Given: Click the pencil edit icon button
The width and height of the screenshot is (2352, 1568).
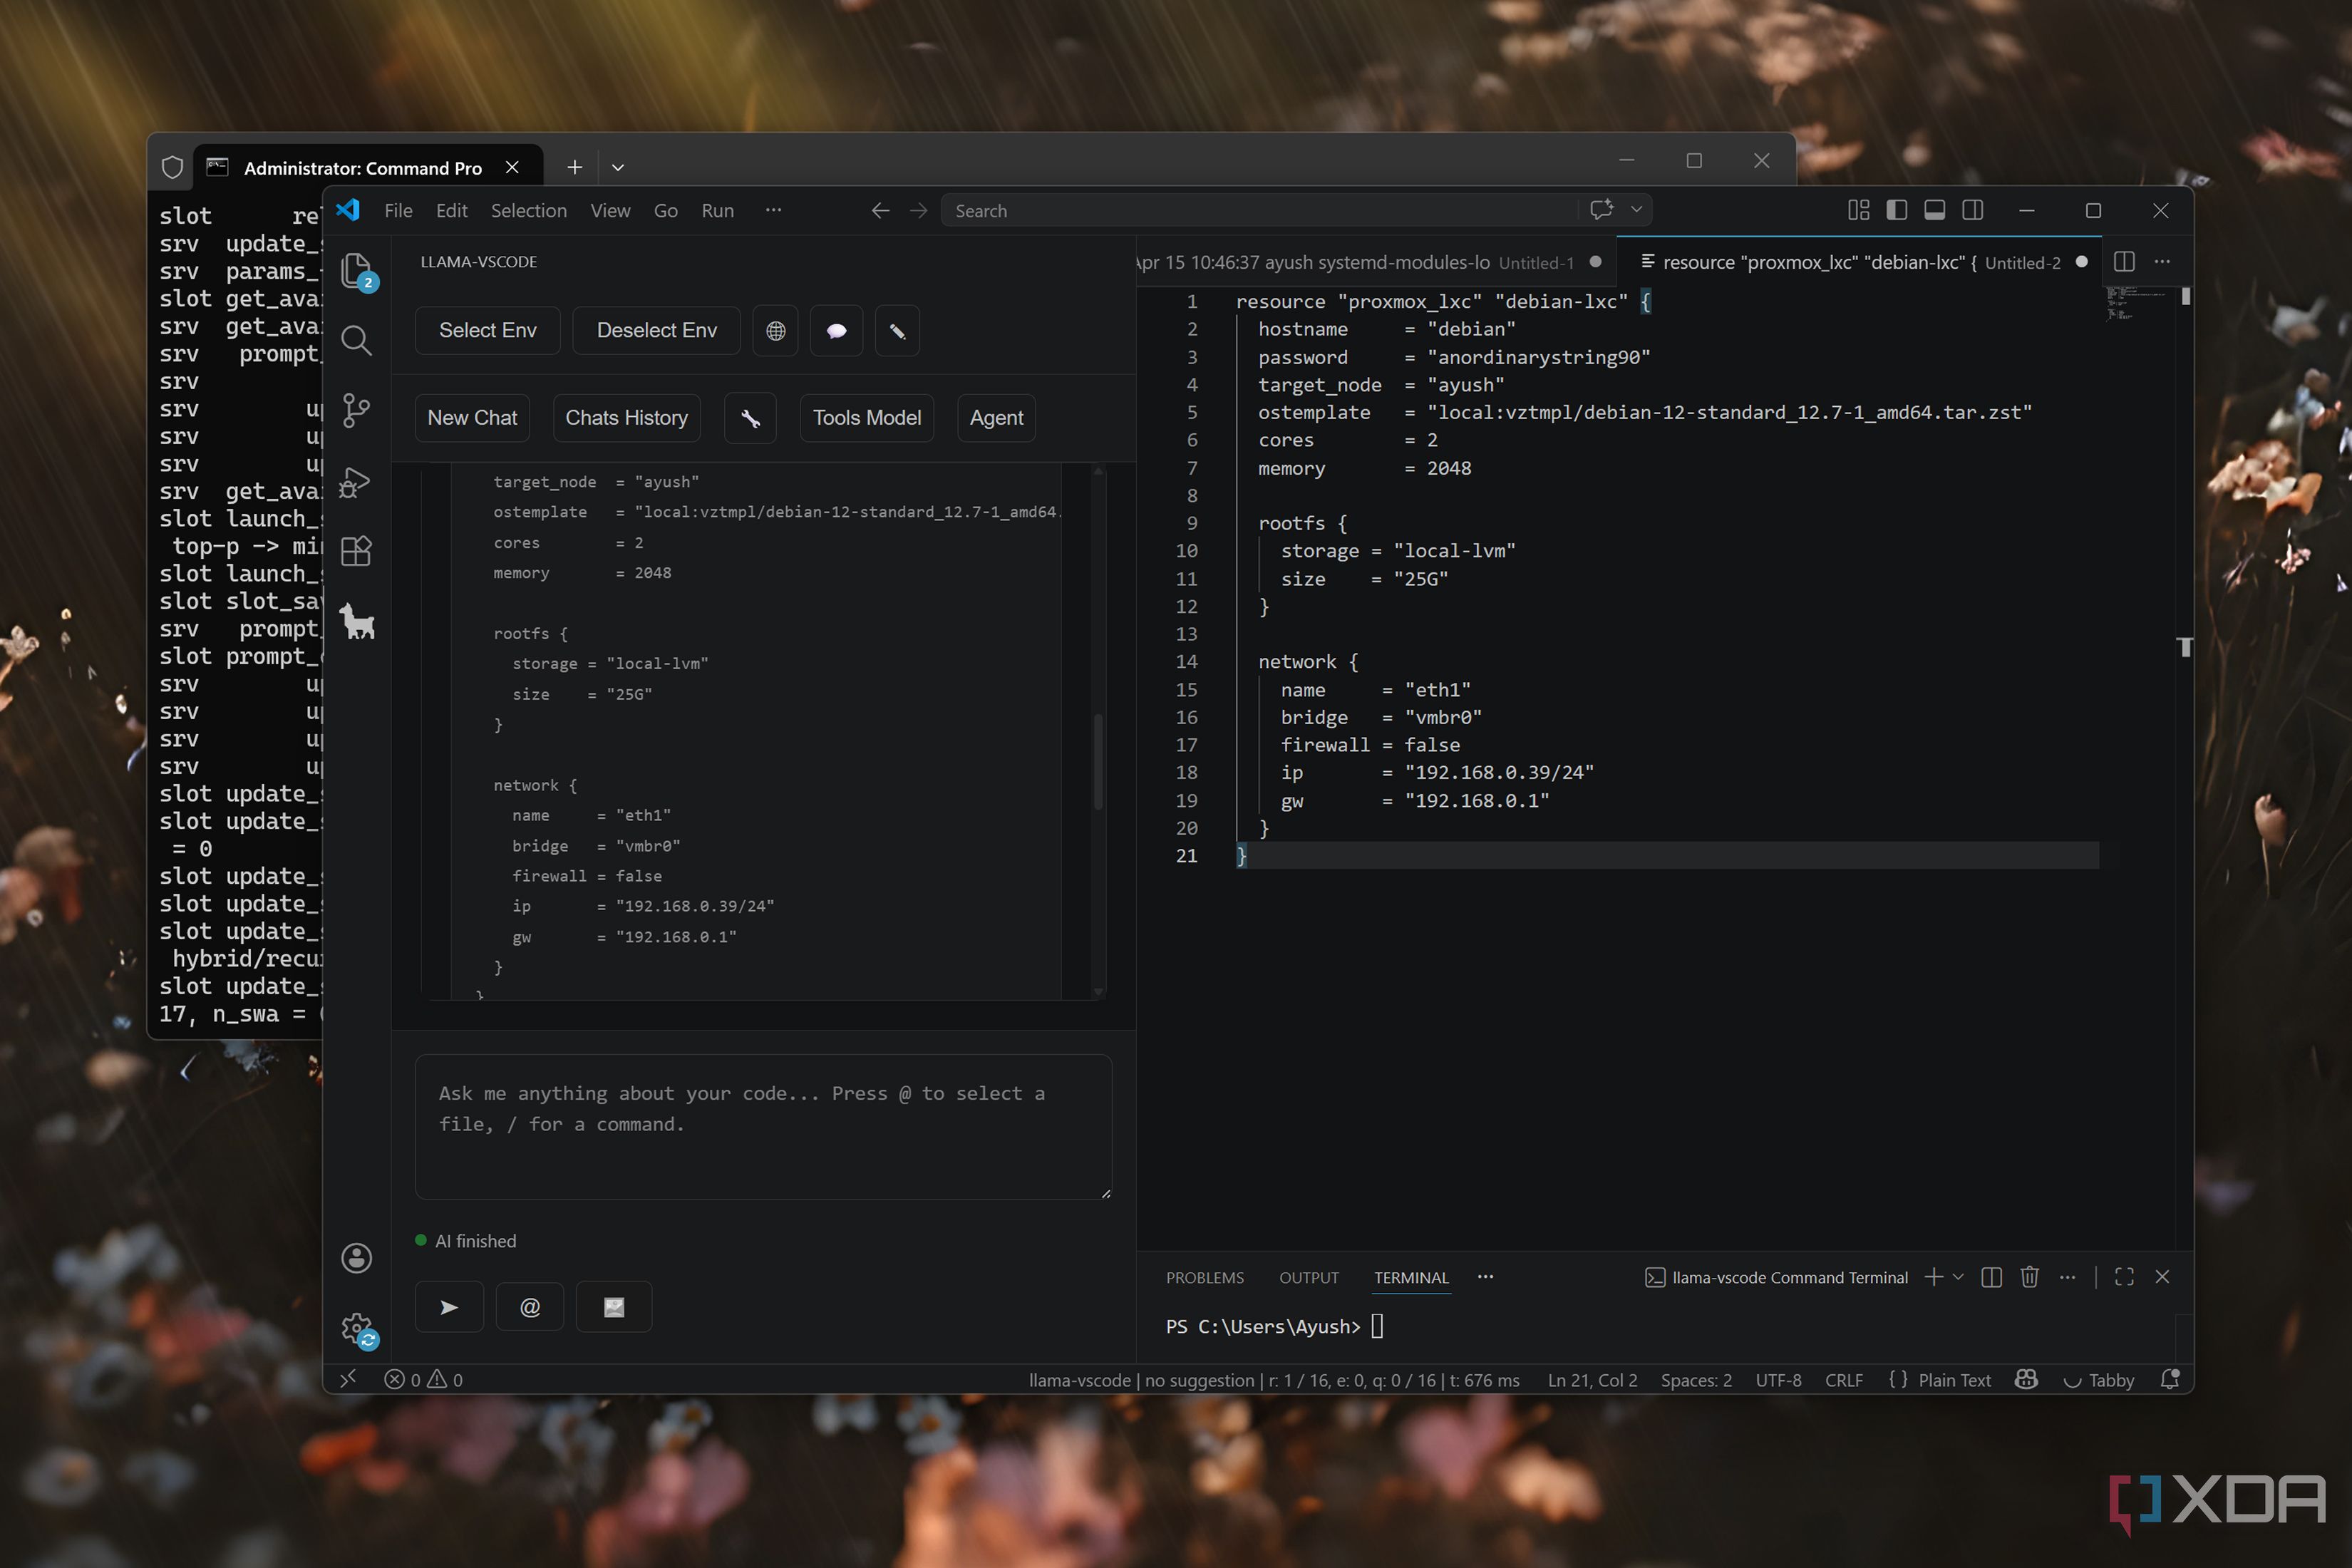Looking at the screenshot, I should click(x=897, y=331).
